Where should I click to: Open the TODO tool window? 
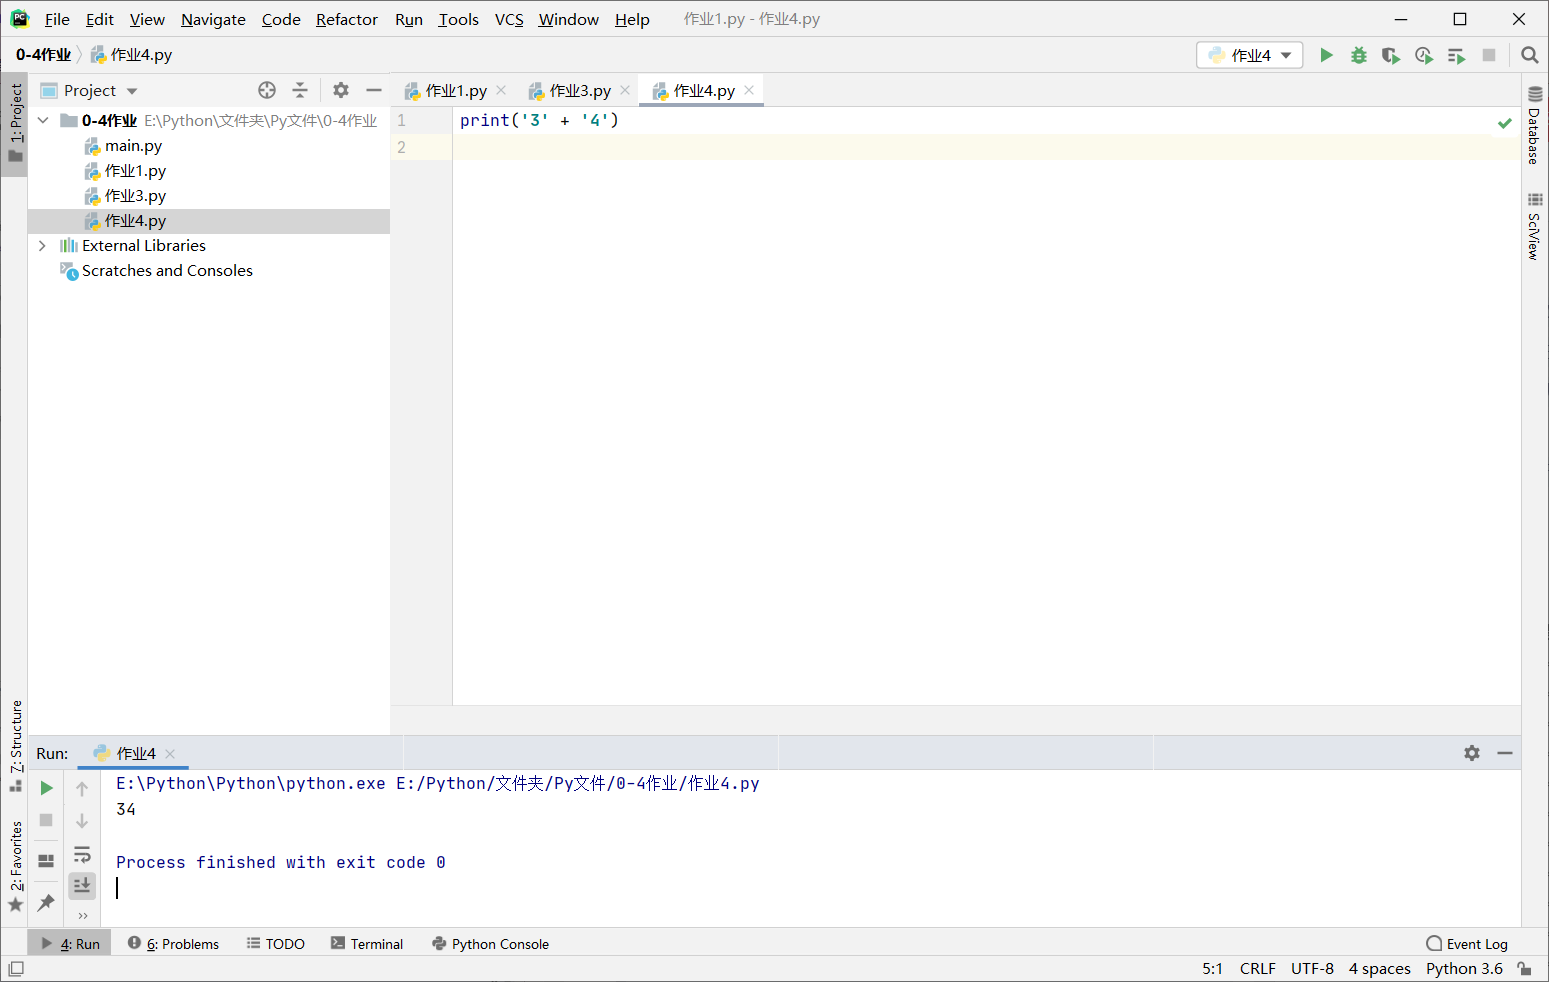[276, 943]
